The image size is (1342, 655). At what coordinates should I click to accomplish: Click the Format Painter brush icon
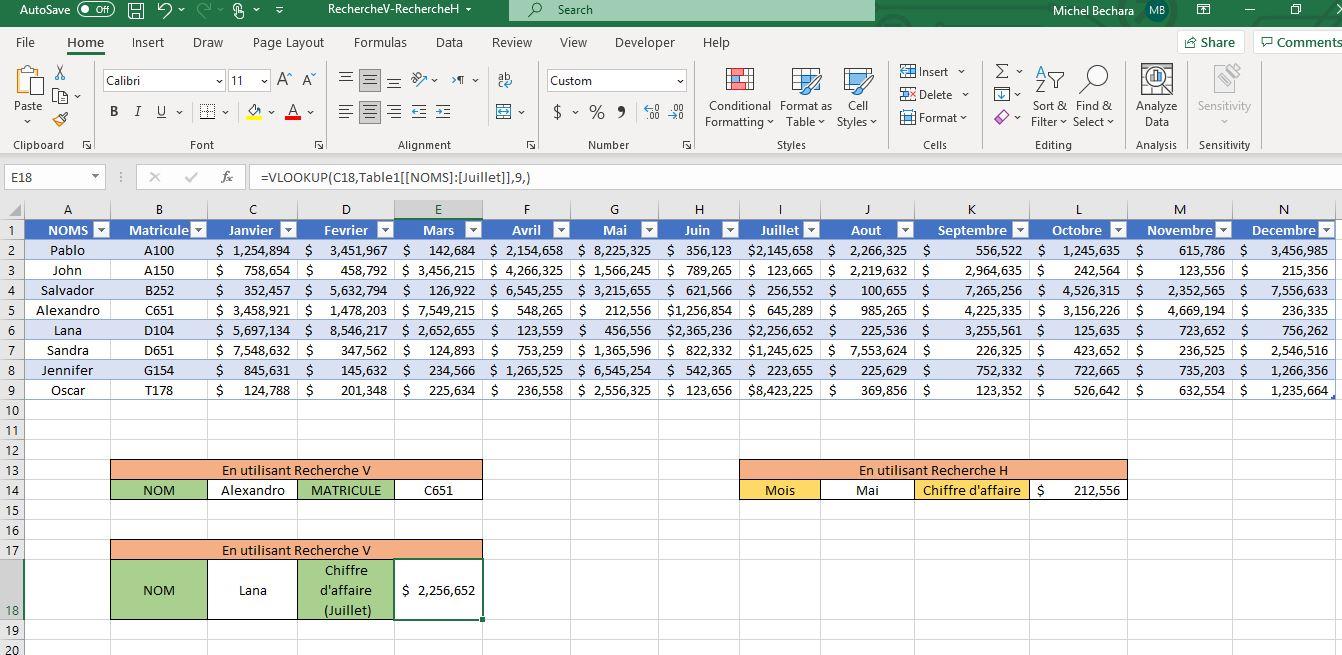(60, 119)
